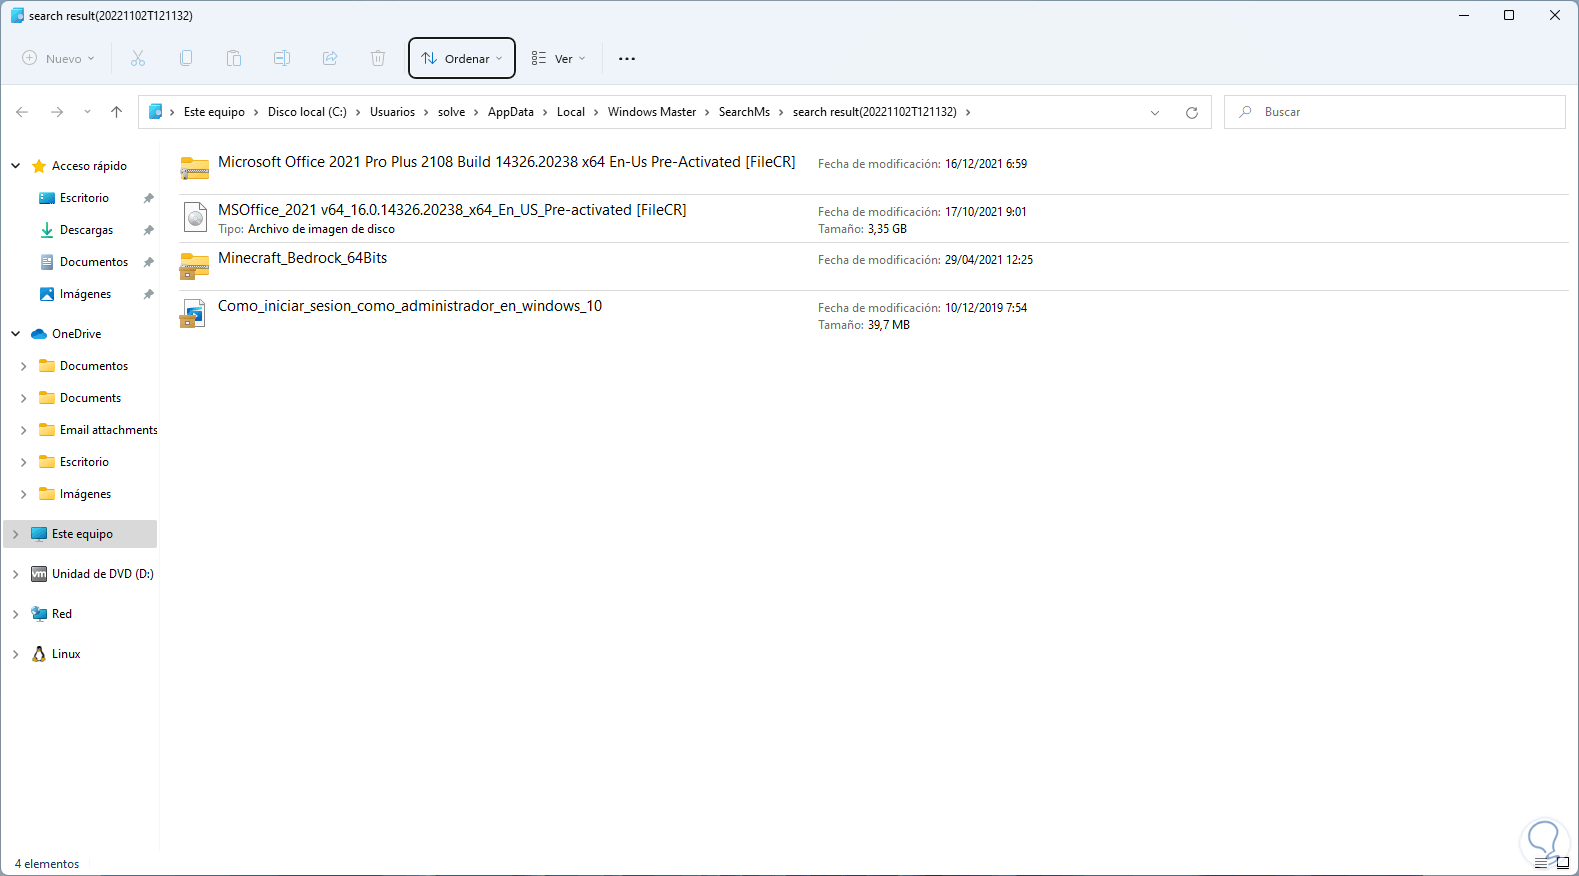Click the Delete trash icon

click(378, 58)
